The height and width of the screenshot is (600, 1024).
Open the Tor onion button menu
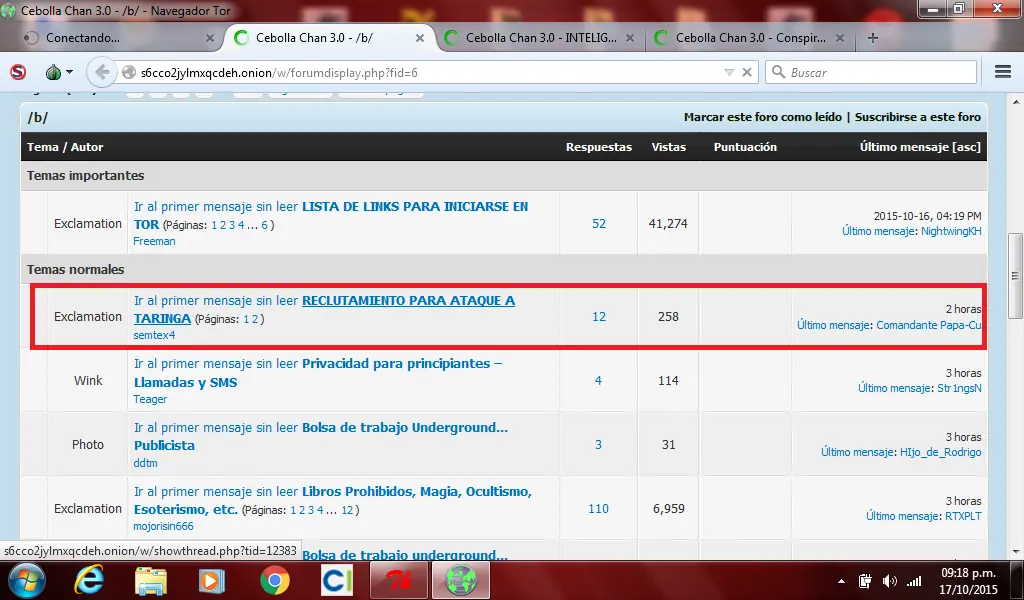click(59, 72)
